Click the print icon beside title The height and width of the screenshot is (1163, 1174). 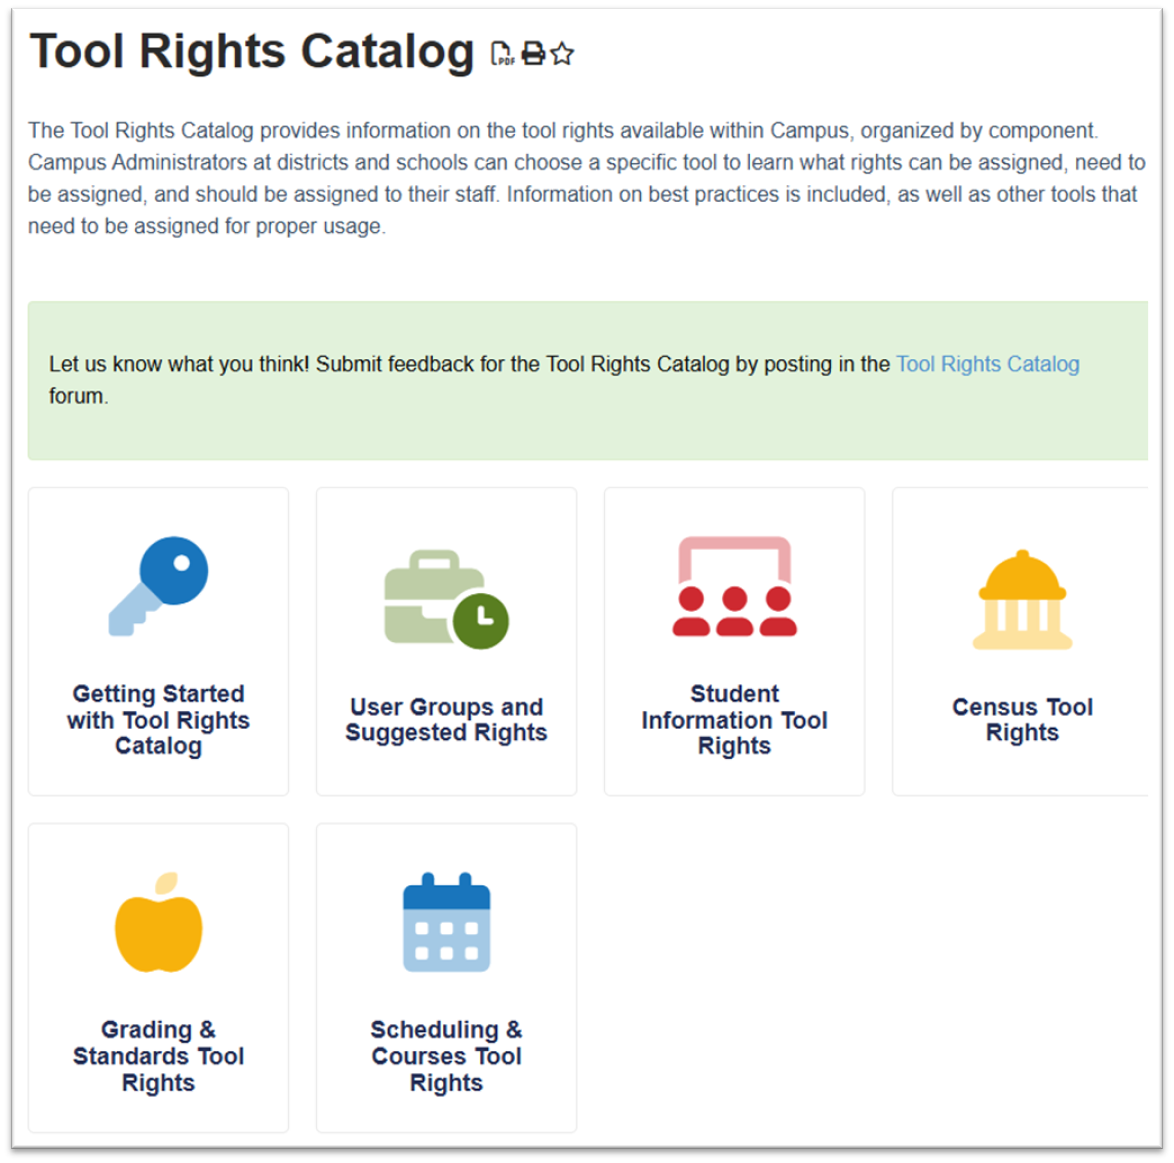pos(533,54)
